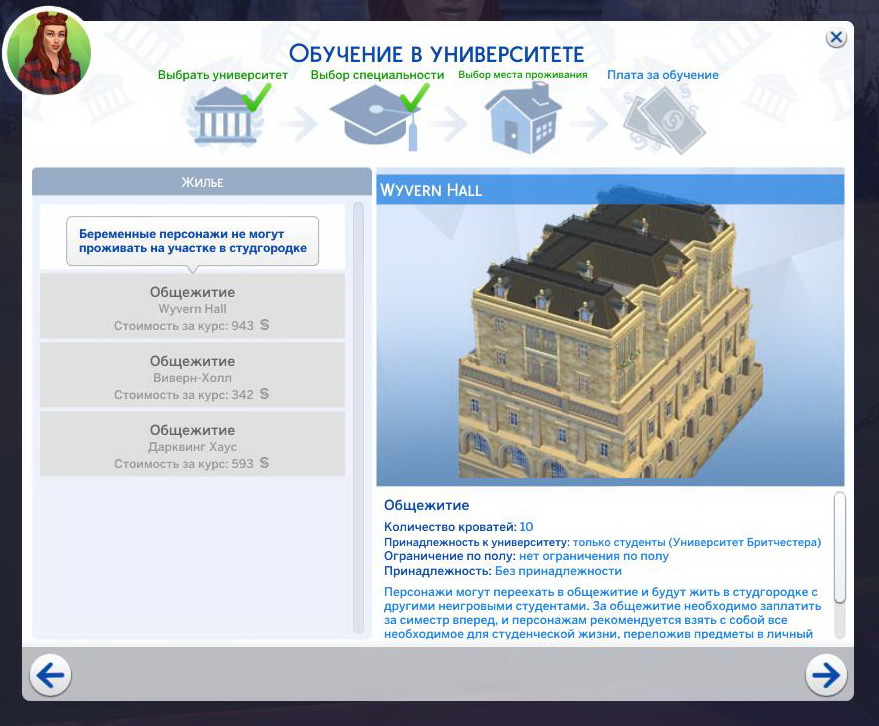Click the Общежитие heading in details panel

pos(427,505)
